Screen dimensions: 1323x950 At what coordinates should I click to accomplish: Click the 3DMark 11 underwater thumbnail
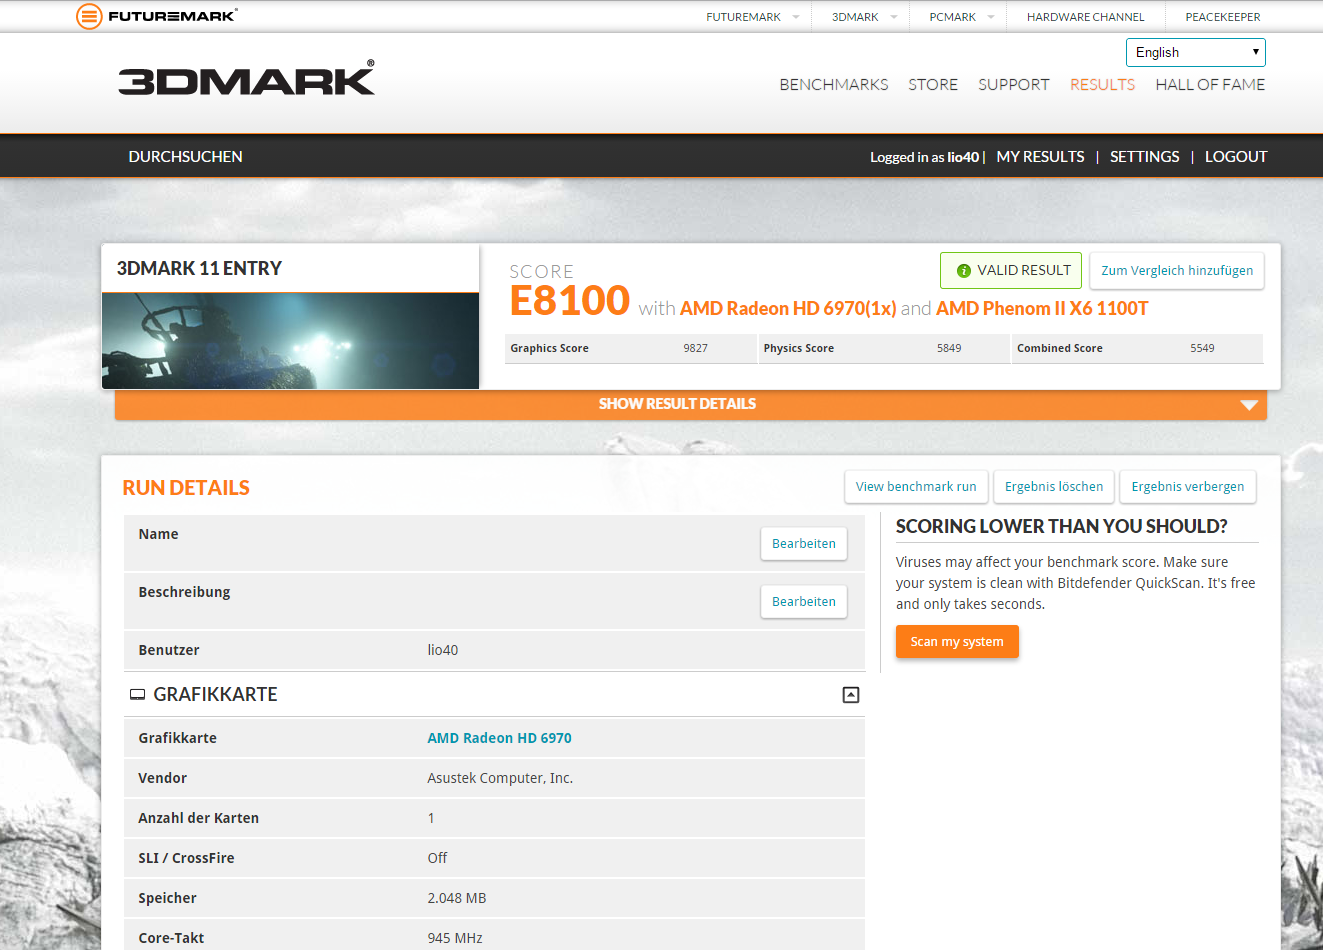290,341
